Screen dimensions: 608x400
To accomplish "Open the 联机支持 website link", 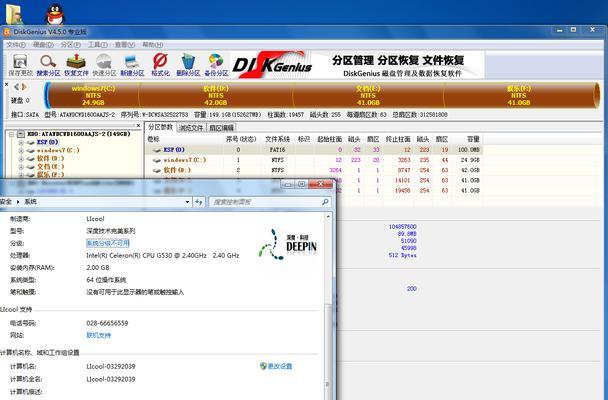I will coord(98,335).
